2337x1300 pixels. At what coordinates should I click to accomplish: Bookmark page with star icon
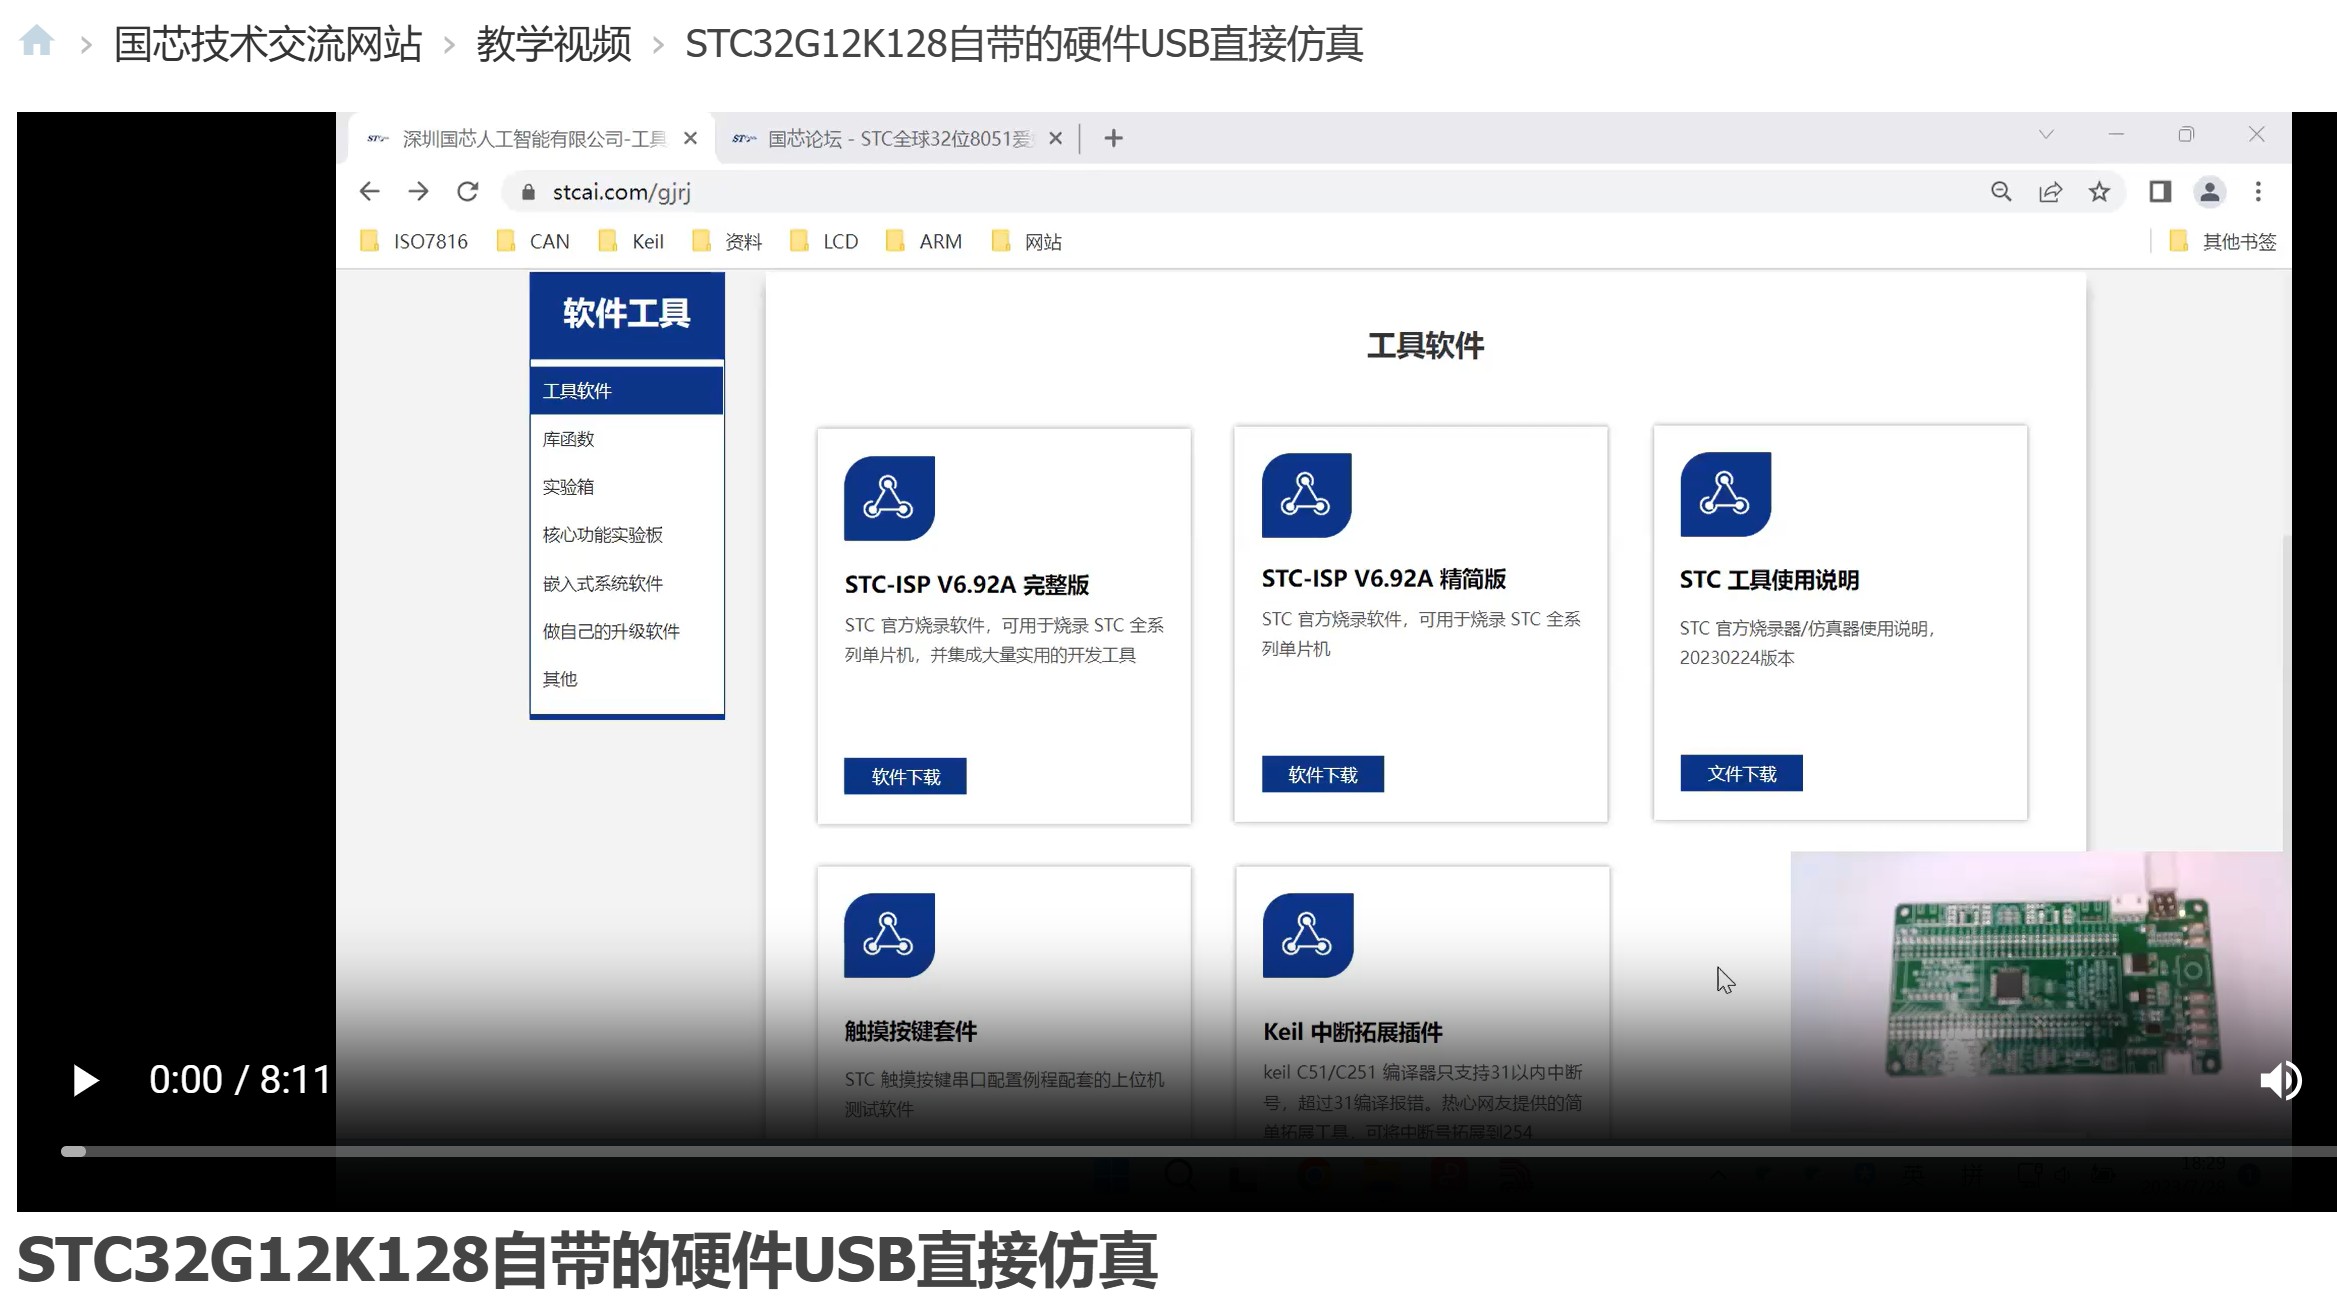click(2099, 191)
